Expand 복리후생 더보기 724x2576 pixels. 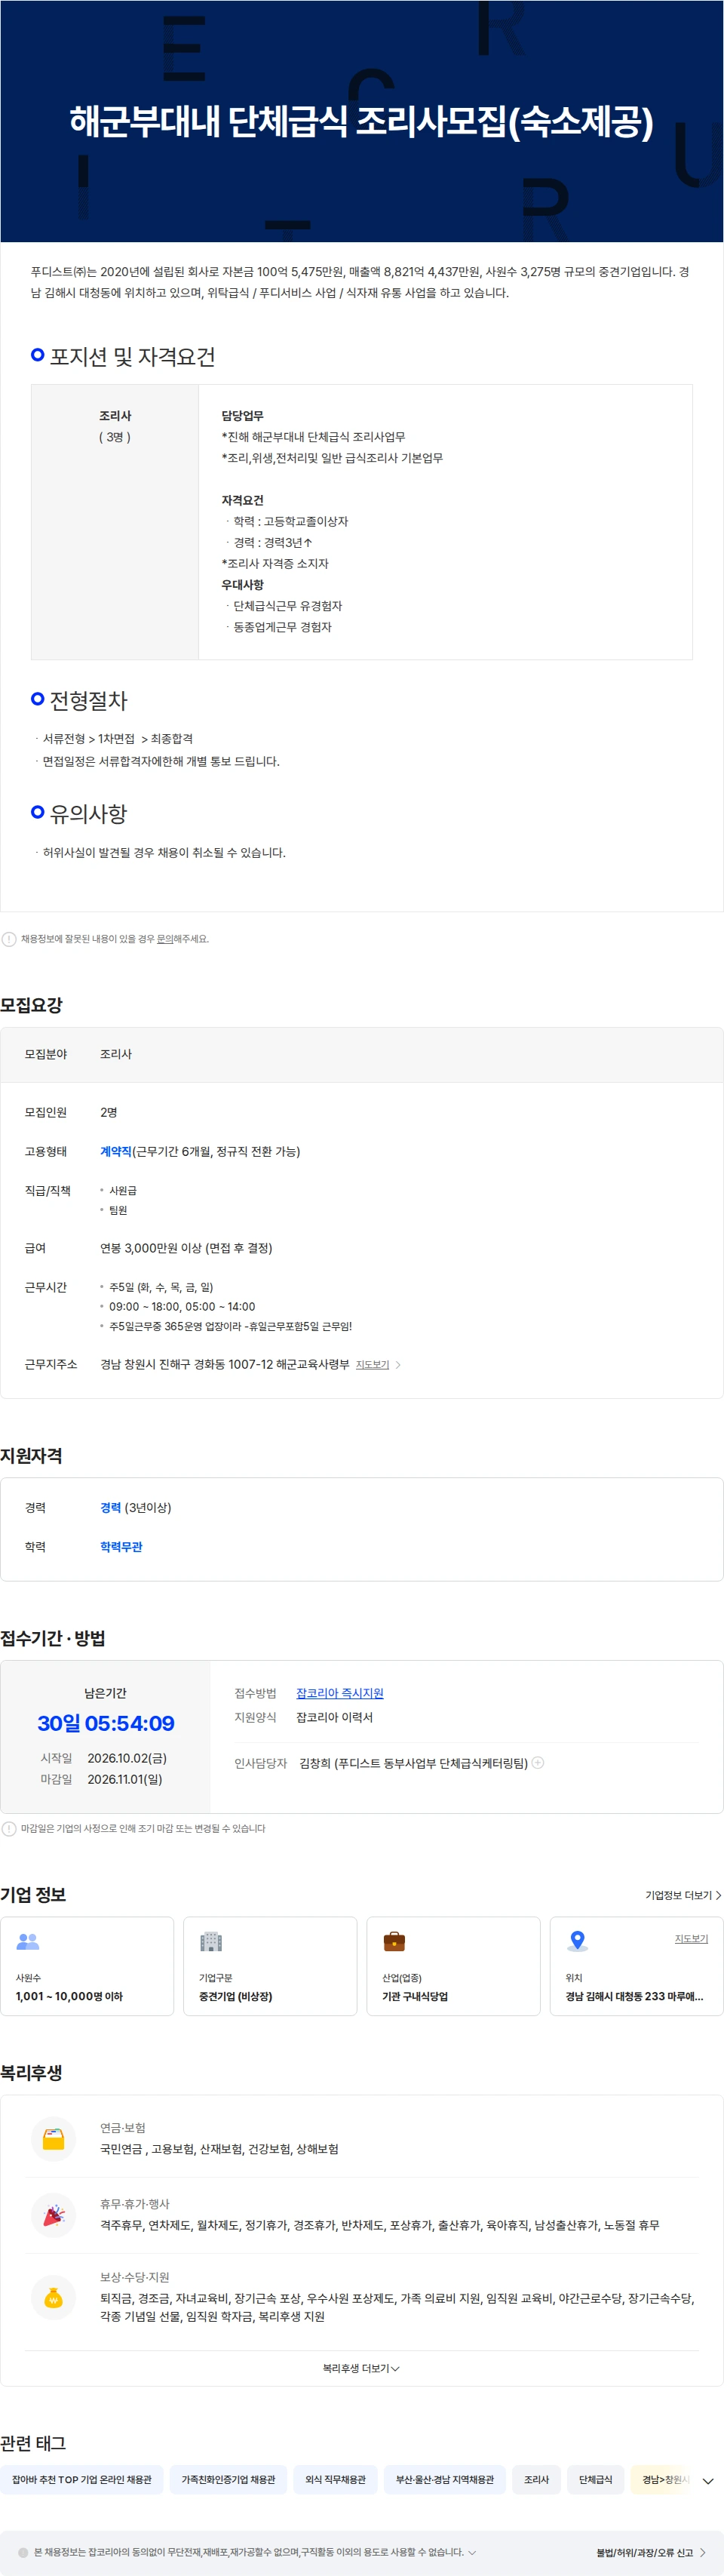pos(361,2369)
